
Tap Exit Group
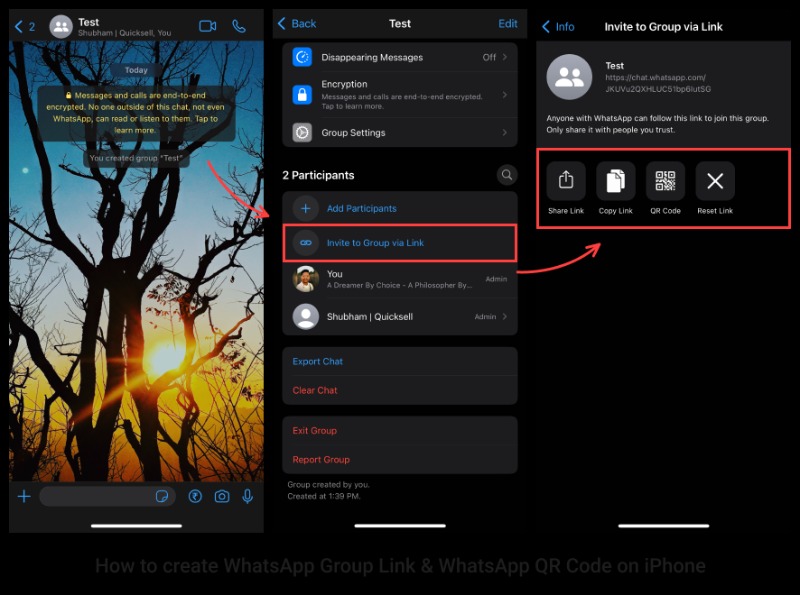click(314, 431)
